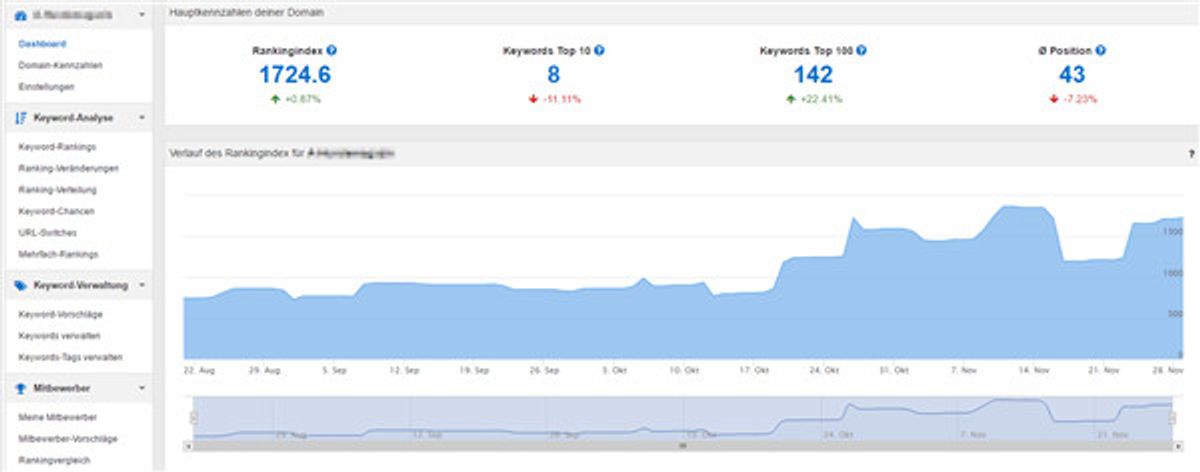This screenshot has height=472, width=1200.
Task: Click the Rankingindex value 1724.6
Action: [x=295, y=75]
